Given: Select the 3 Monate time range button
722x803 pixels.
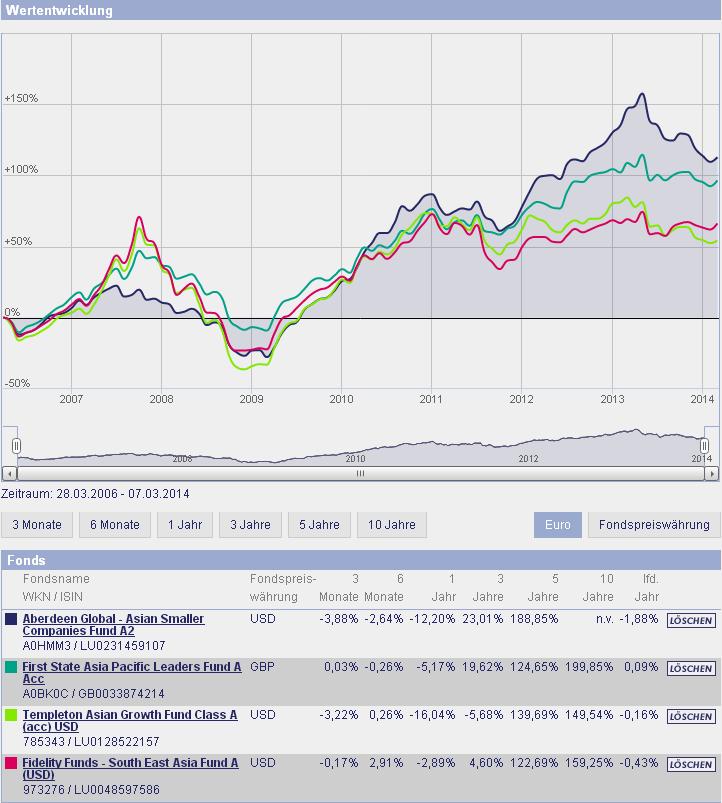Looking at the screenshot, I should coord(37,525).
